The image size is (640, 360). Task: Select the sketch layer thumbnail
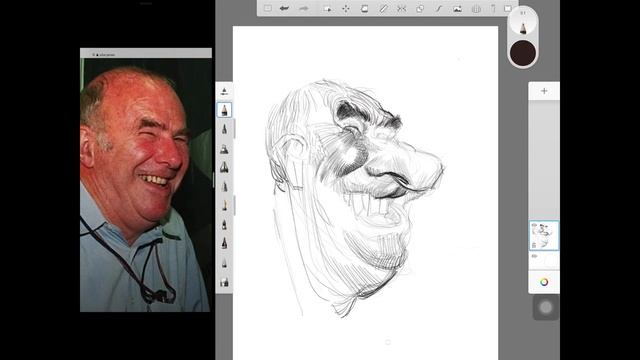click(544, 236)
